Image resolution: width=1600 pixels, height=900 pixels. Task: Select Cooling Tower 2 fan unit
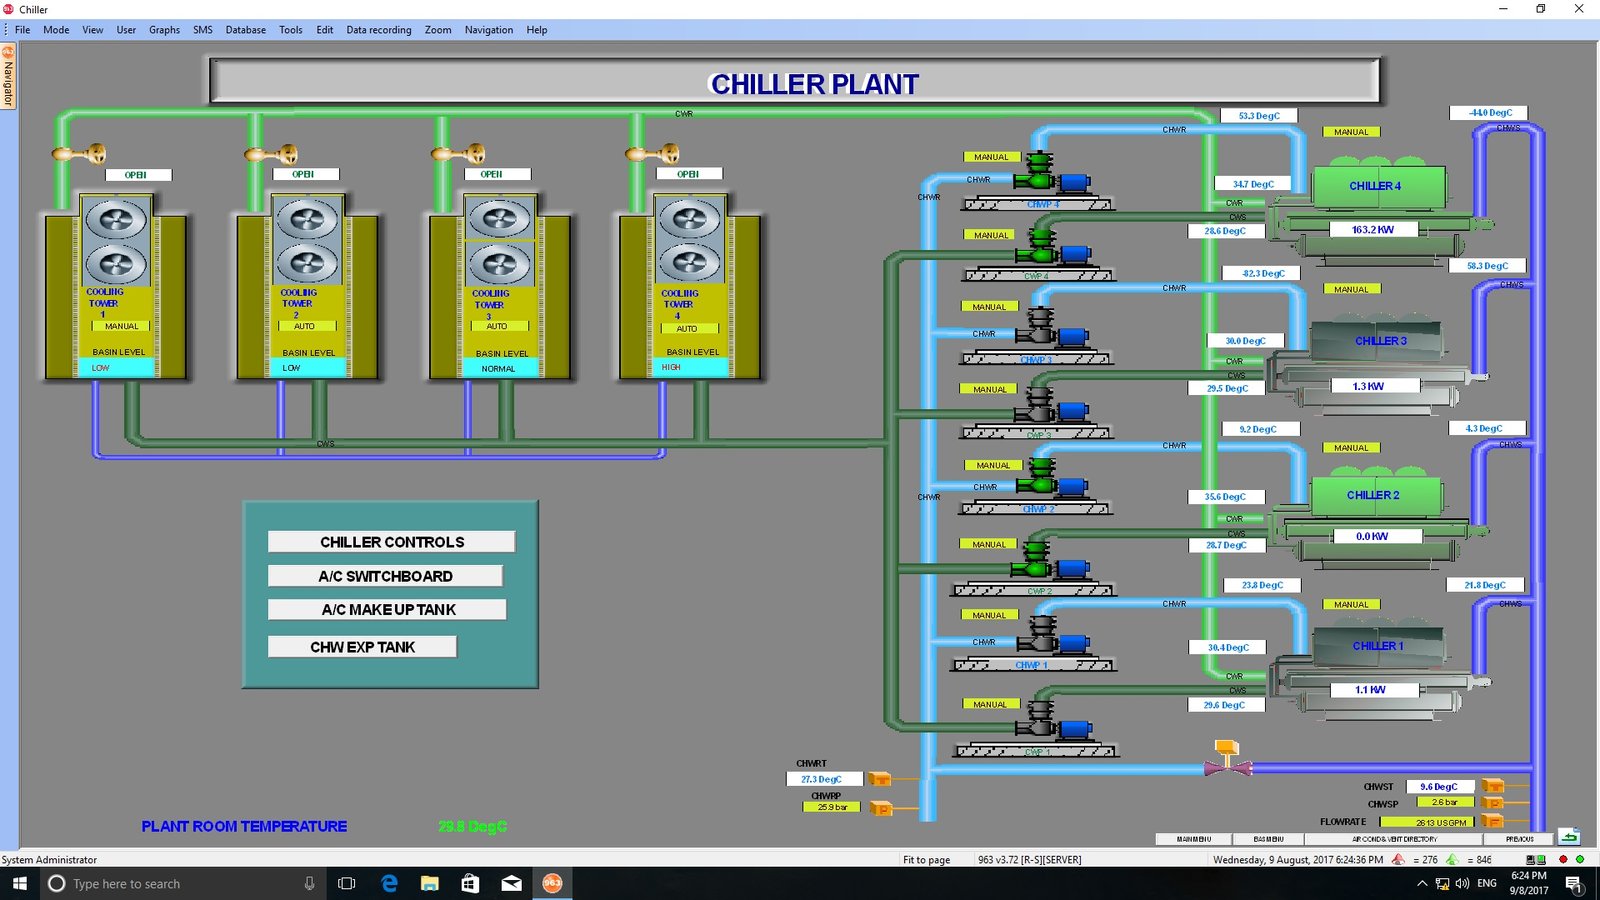(307, 241)
